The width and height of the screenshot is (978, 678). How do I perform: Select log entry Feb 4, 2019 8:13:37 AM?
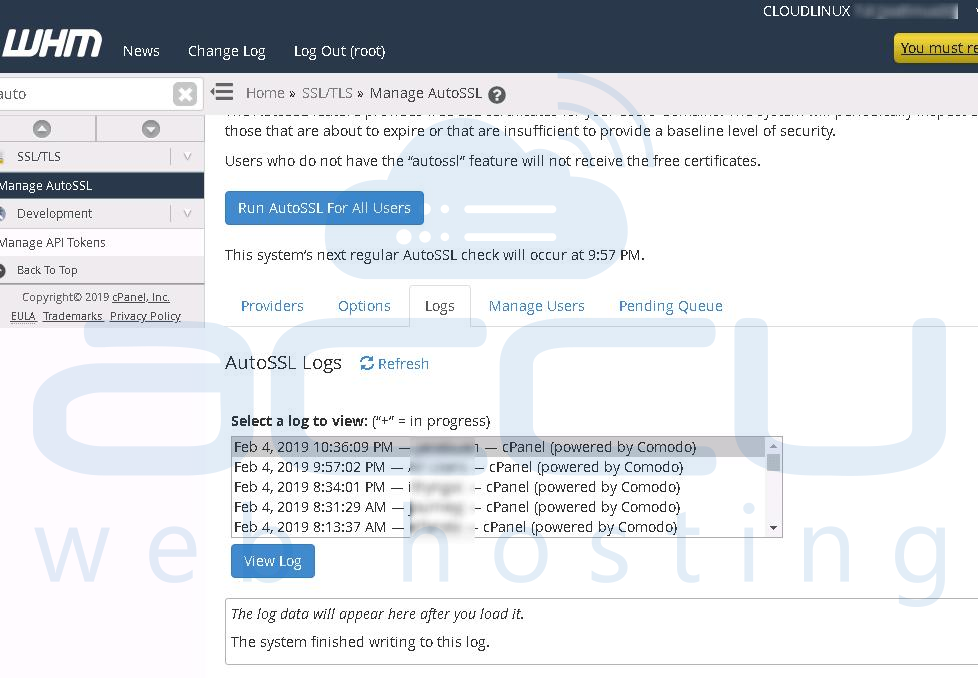[x=499, y=527]
